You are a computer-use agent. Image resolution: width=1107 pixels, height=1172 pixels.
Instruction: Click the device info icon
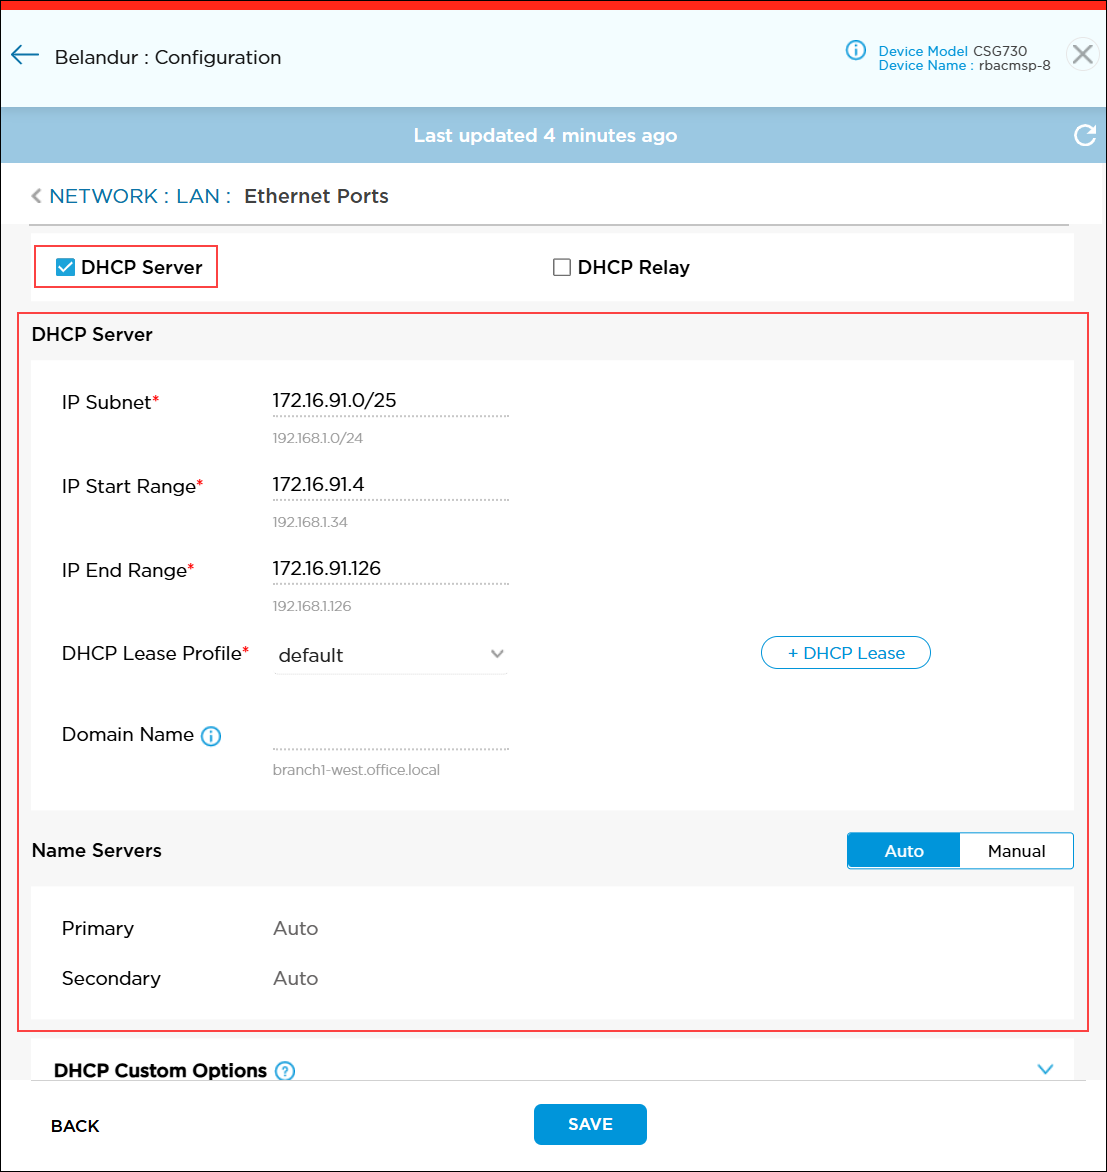pos(856,50)
